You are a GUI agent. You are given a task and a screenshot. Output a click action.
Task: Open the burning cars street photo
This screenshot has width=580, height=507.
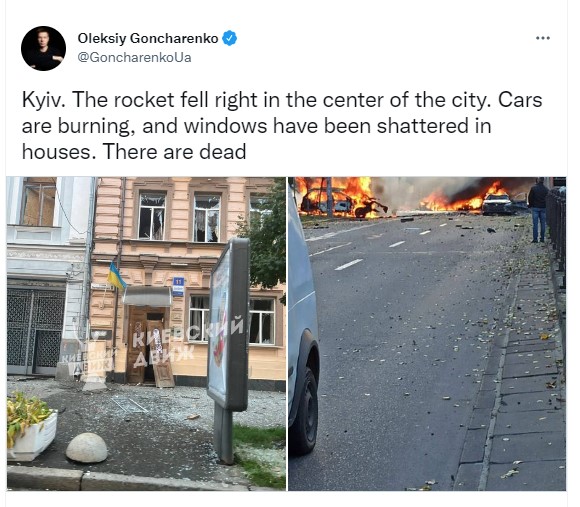pyautogui.click(x=427, y=334)
